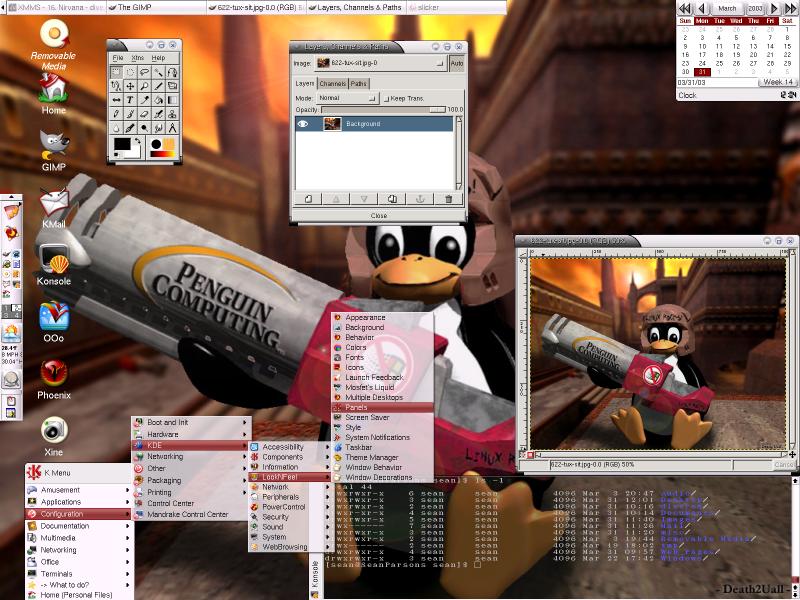This screenshot has width=800, height=600.
Task: Select the Airbrush tool
Action: click(x=159, y=114)
